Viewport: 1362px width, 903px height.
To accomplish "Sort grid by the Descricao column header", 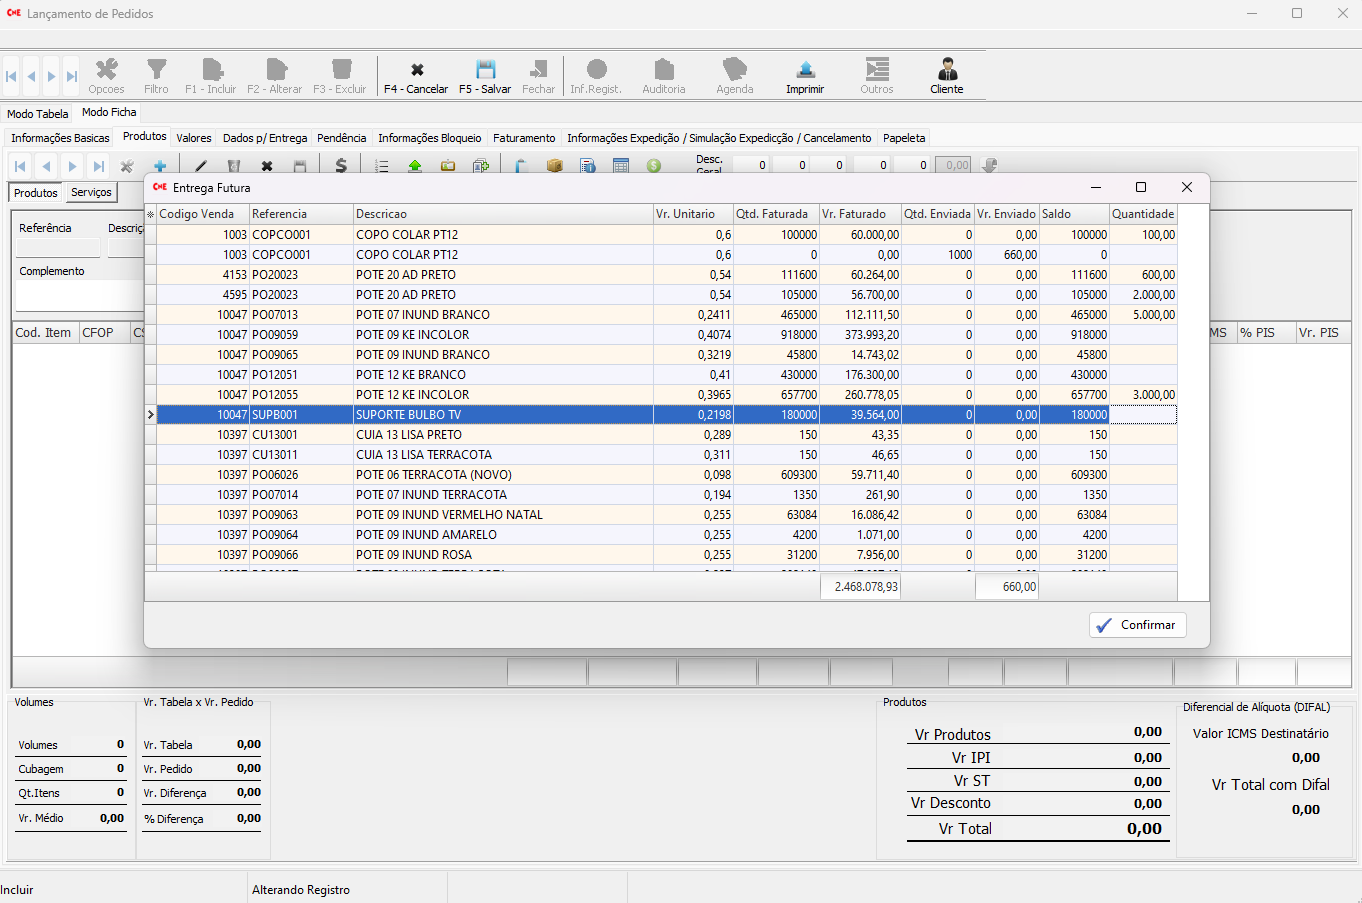I will pyautogui.click(x=502, y=214).
